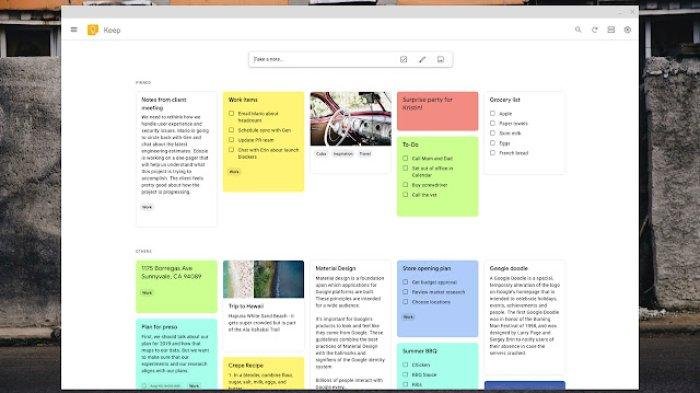Image resolution: width=700 pixels, height=393 pixels.
Task: Open the 'Plan for preso' note title
Action: coord(159,327)
